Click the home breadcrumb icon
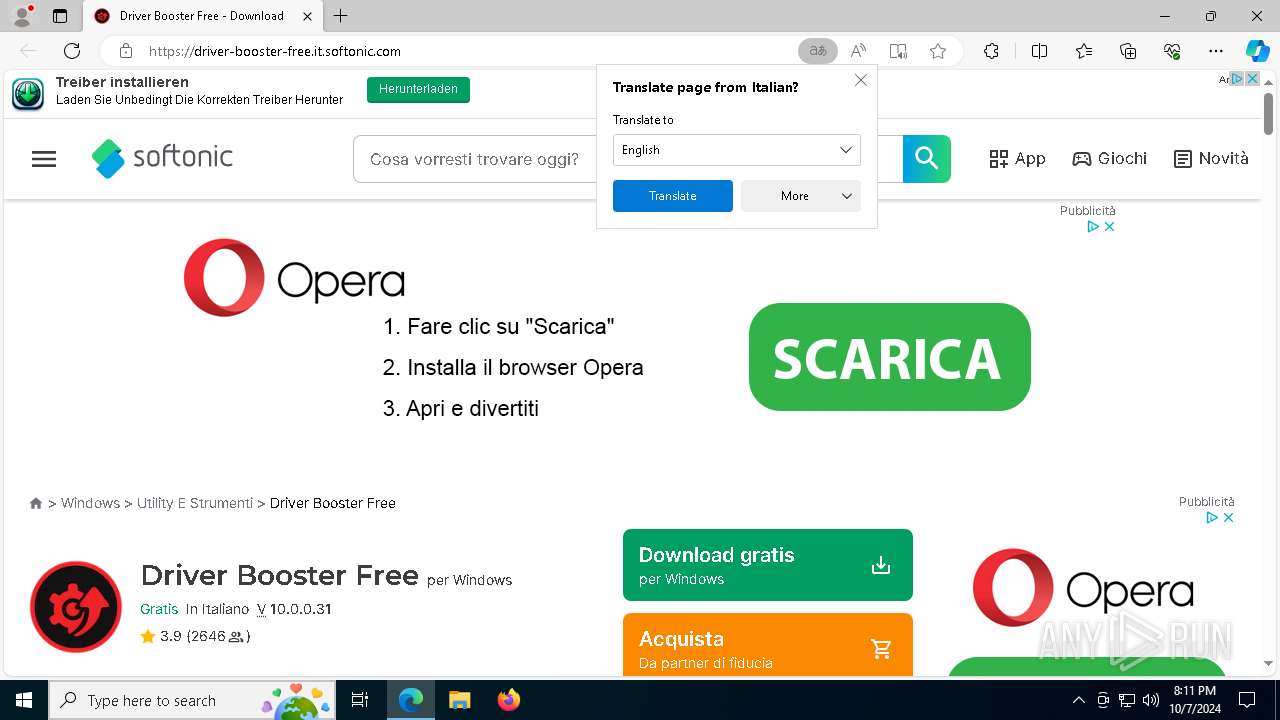This screenshot has width=1280, height=720. pos(36,503)
